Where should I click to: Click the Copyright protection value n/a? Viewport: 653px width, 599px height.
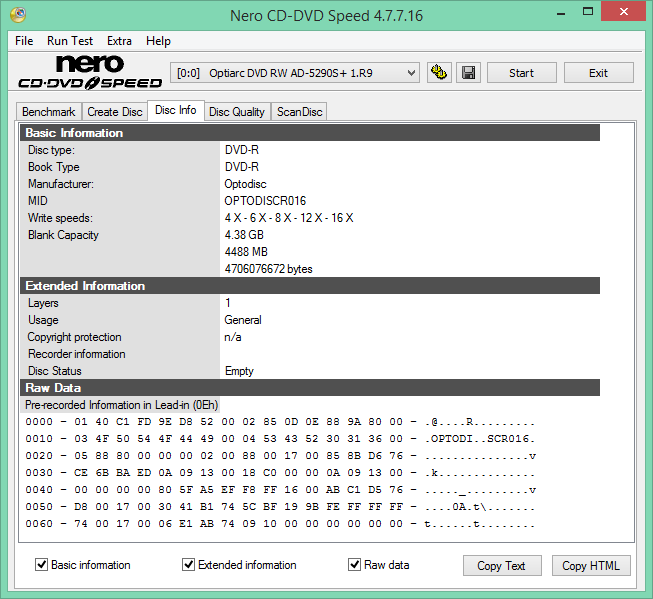(233, 337)
